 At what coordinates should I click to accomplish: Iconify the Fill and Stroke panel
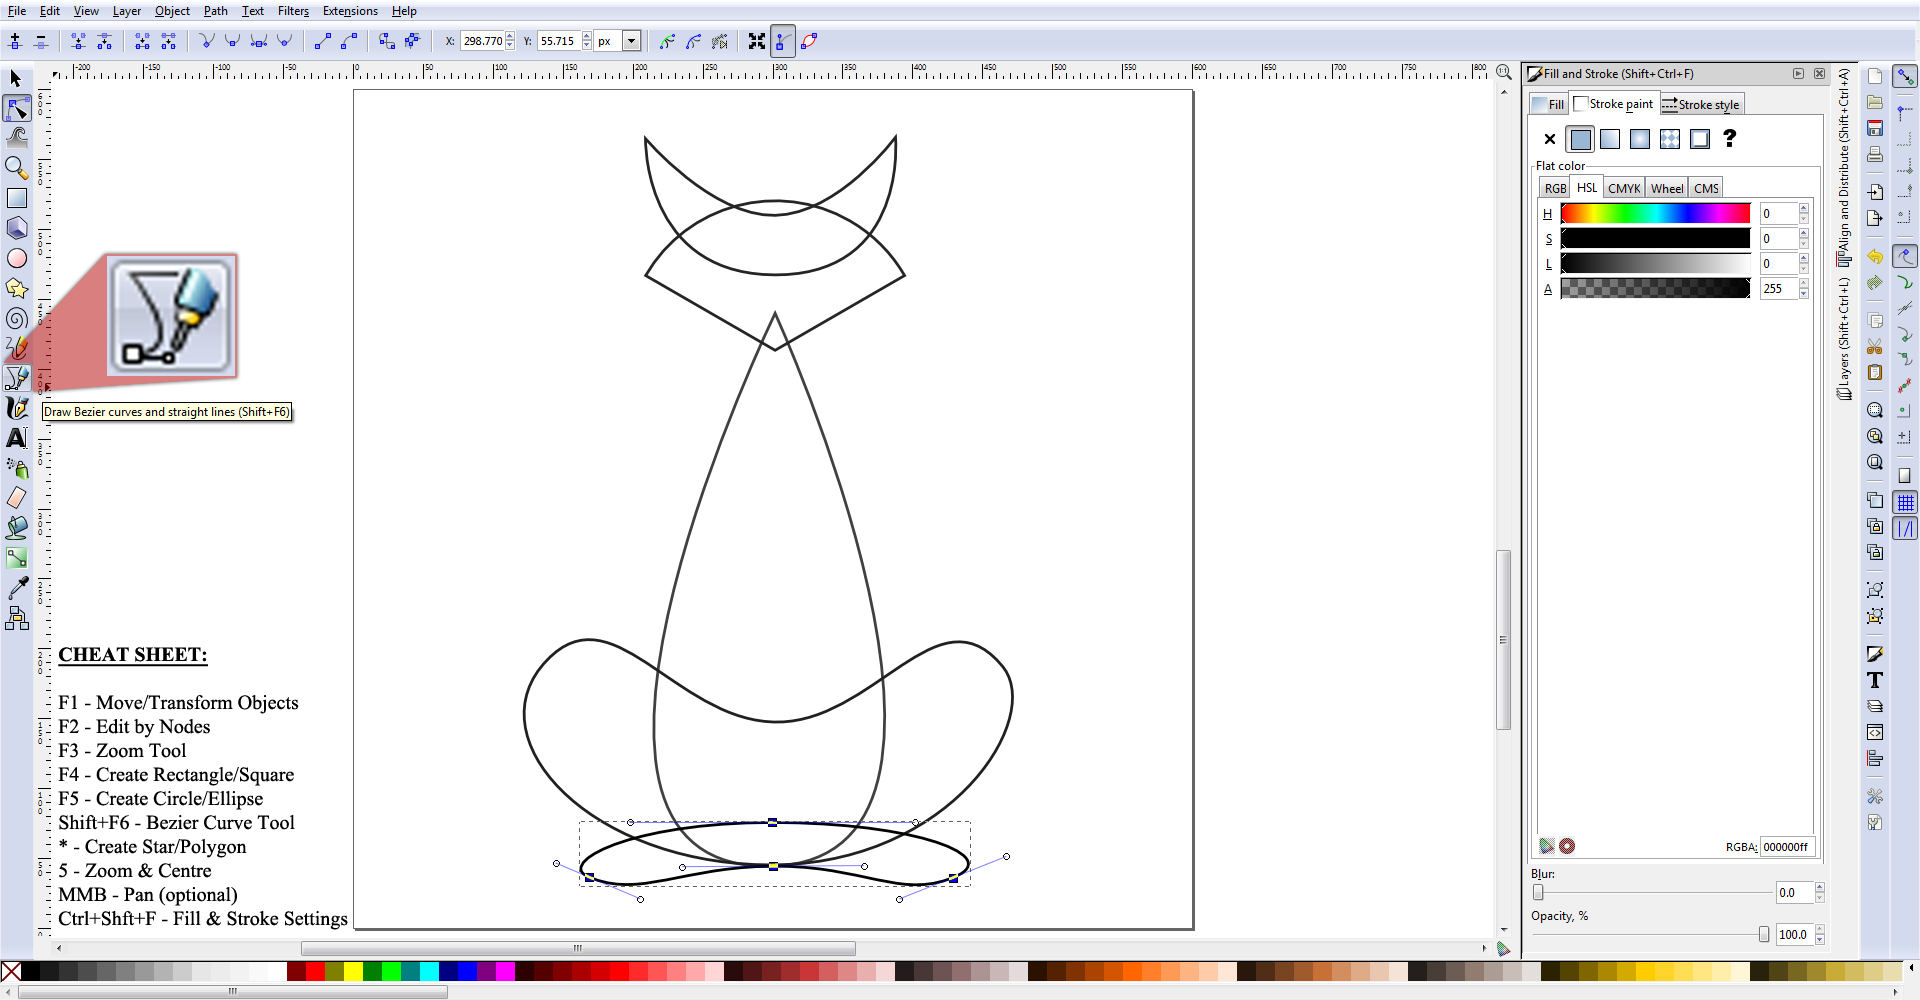1798,73
